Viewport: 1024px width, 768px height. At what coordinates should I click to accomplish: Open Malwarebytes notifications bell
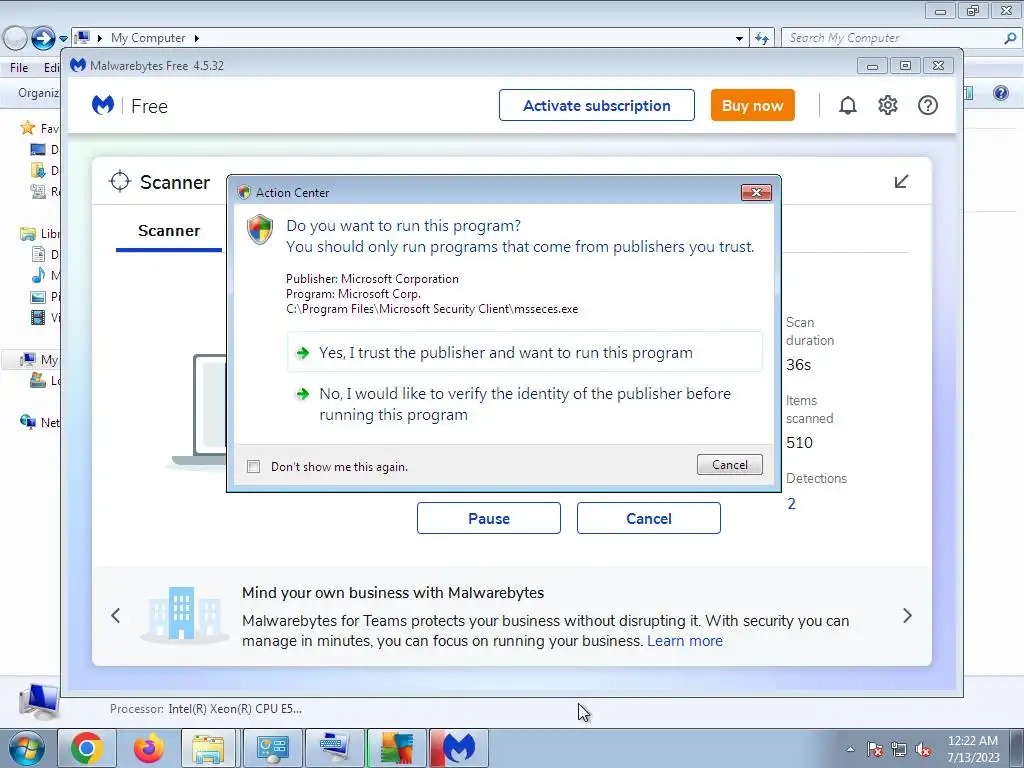(x=848, y=105)
